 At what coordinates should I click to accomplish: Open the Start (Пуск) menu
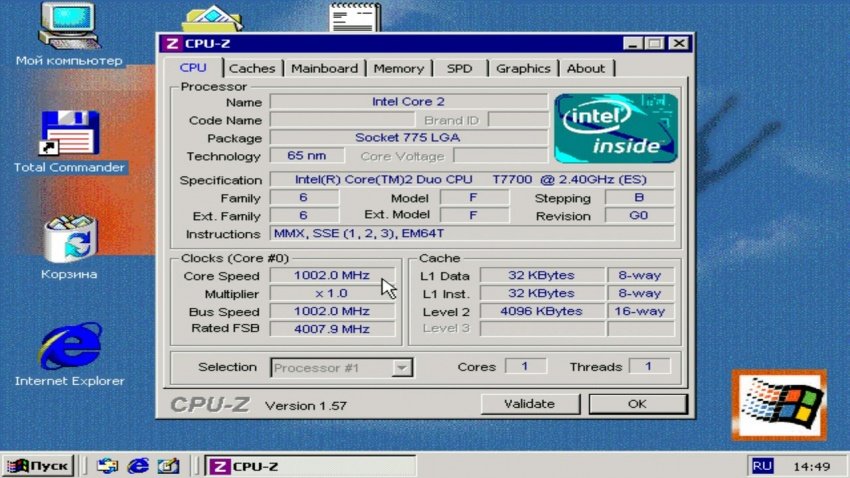(x=38, y=466)
